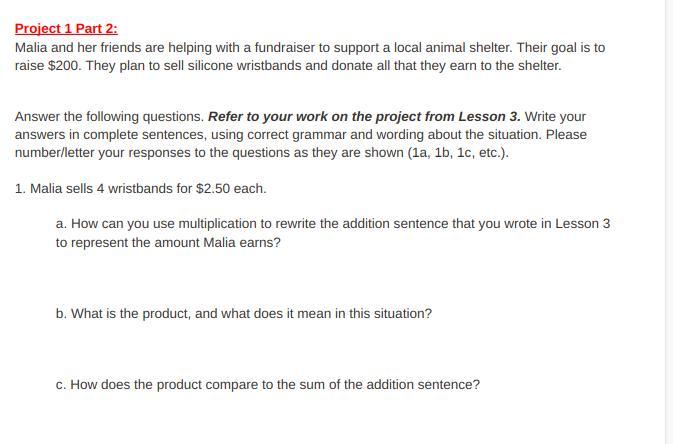Click question 1a about multiplication
The height and width of the screenshot is (444, 673).
coord(300,223)
